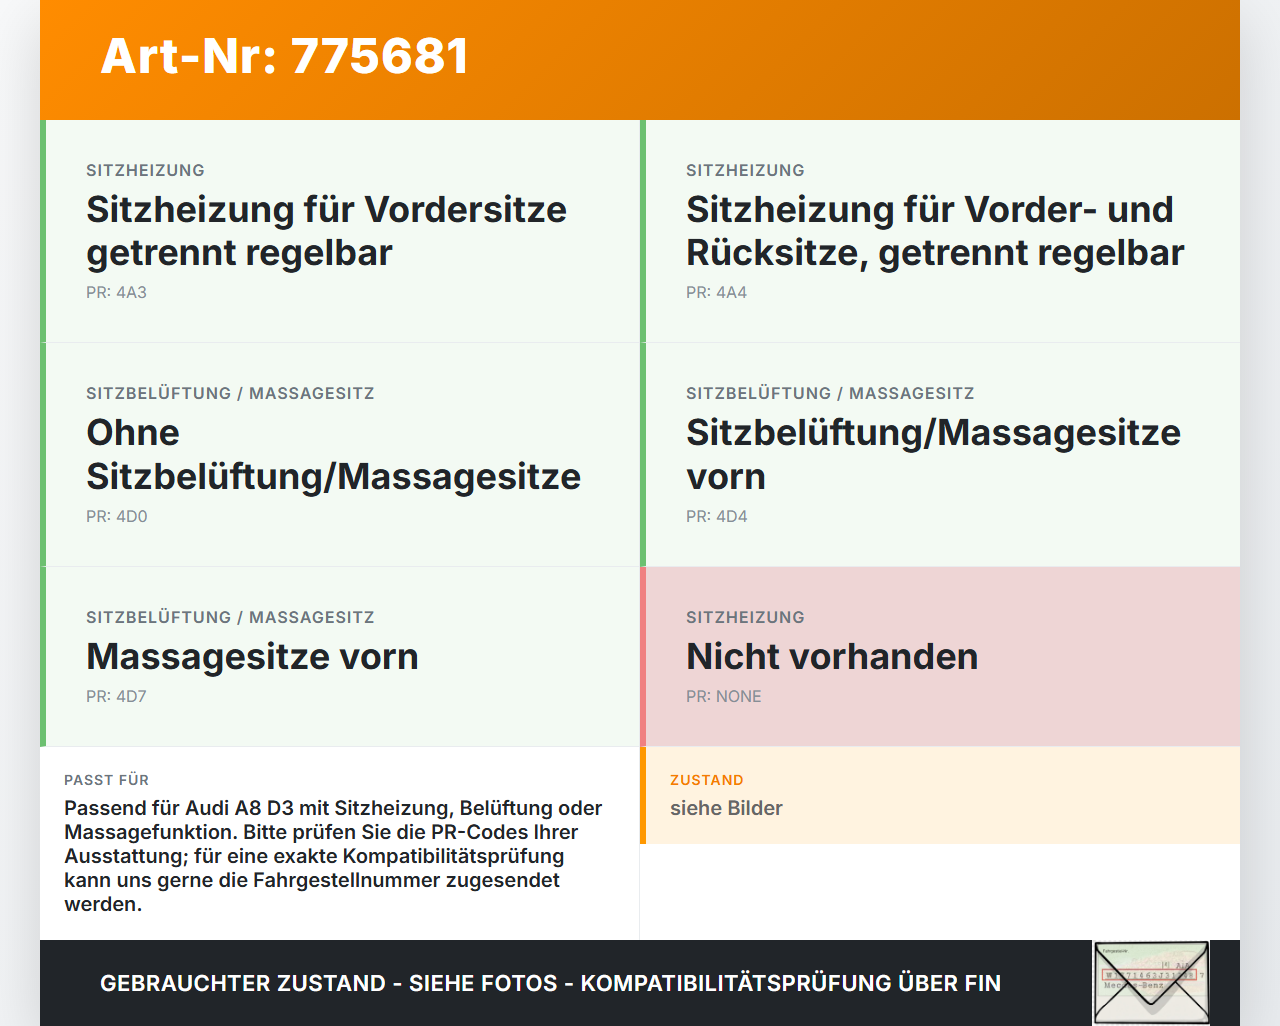Image resolution: width=1280 pixels, height=1026 pixels.
Task: Click the PASST FÜR section heading
Action: pyautogui.click(x=106, y=780)
